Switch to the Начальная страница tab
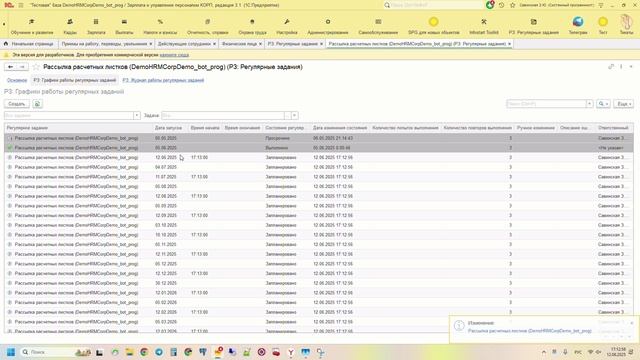Image resolution: width=640 pixels, height=360 pixels. (x=29, y=44)
